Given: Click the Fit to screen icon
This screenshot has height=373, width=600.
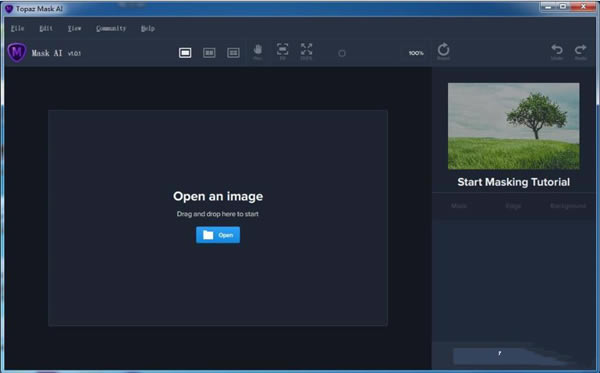Looking at the screenshot, I should (282, 51).
